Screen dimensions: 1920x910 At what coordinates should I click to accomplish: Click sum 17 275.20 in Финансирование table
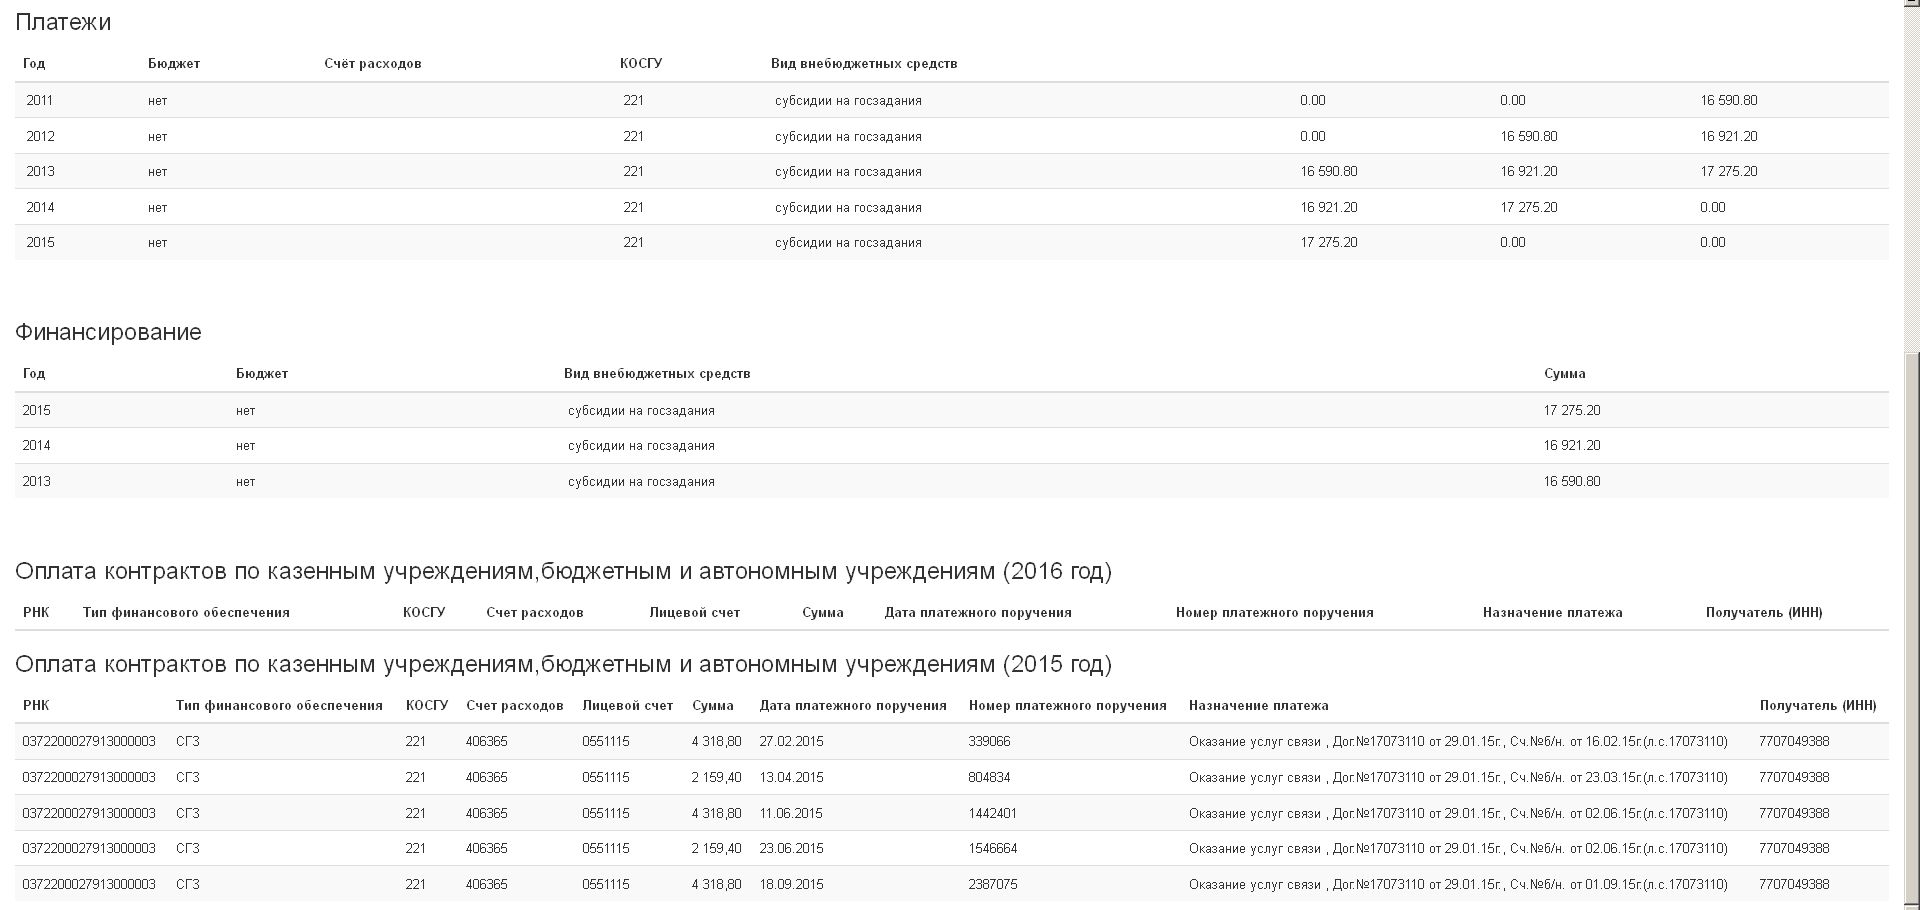pos(1572,410)
